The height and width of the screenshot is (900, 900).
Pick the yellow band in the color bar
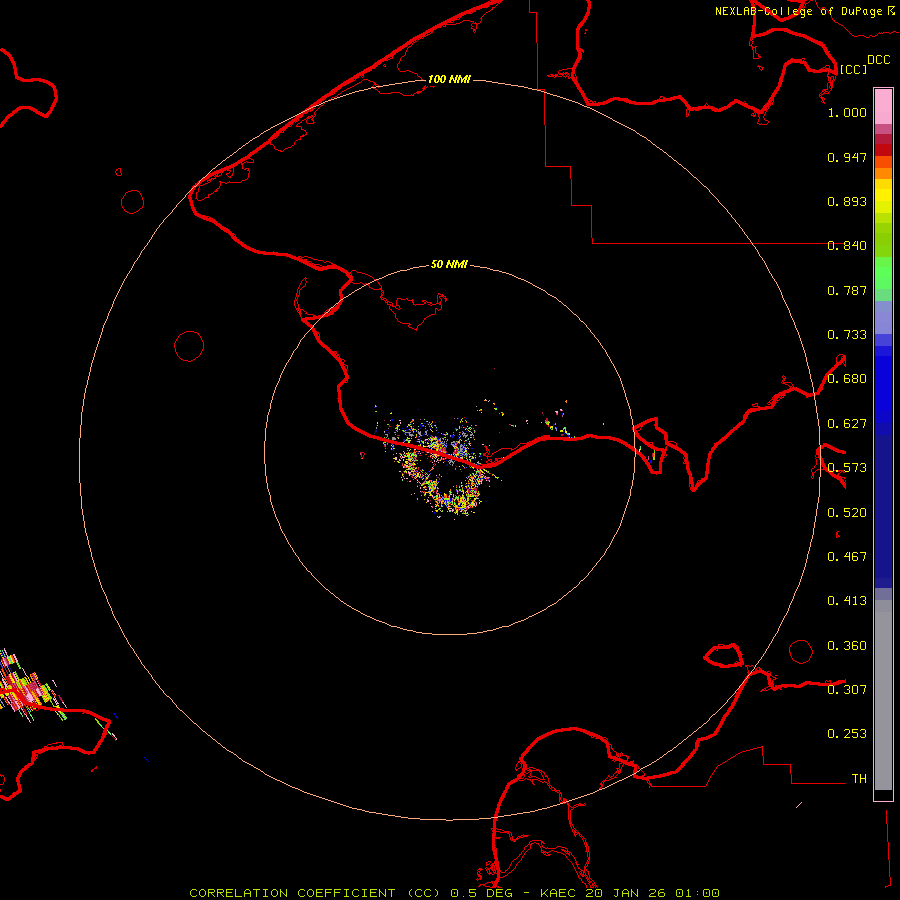pos(883,195)
